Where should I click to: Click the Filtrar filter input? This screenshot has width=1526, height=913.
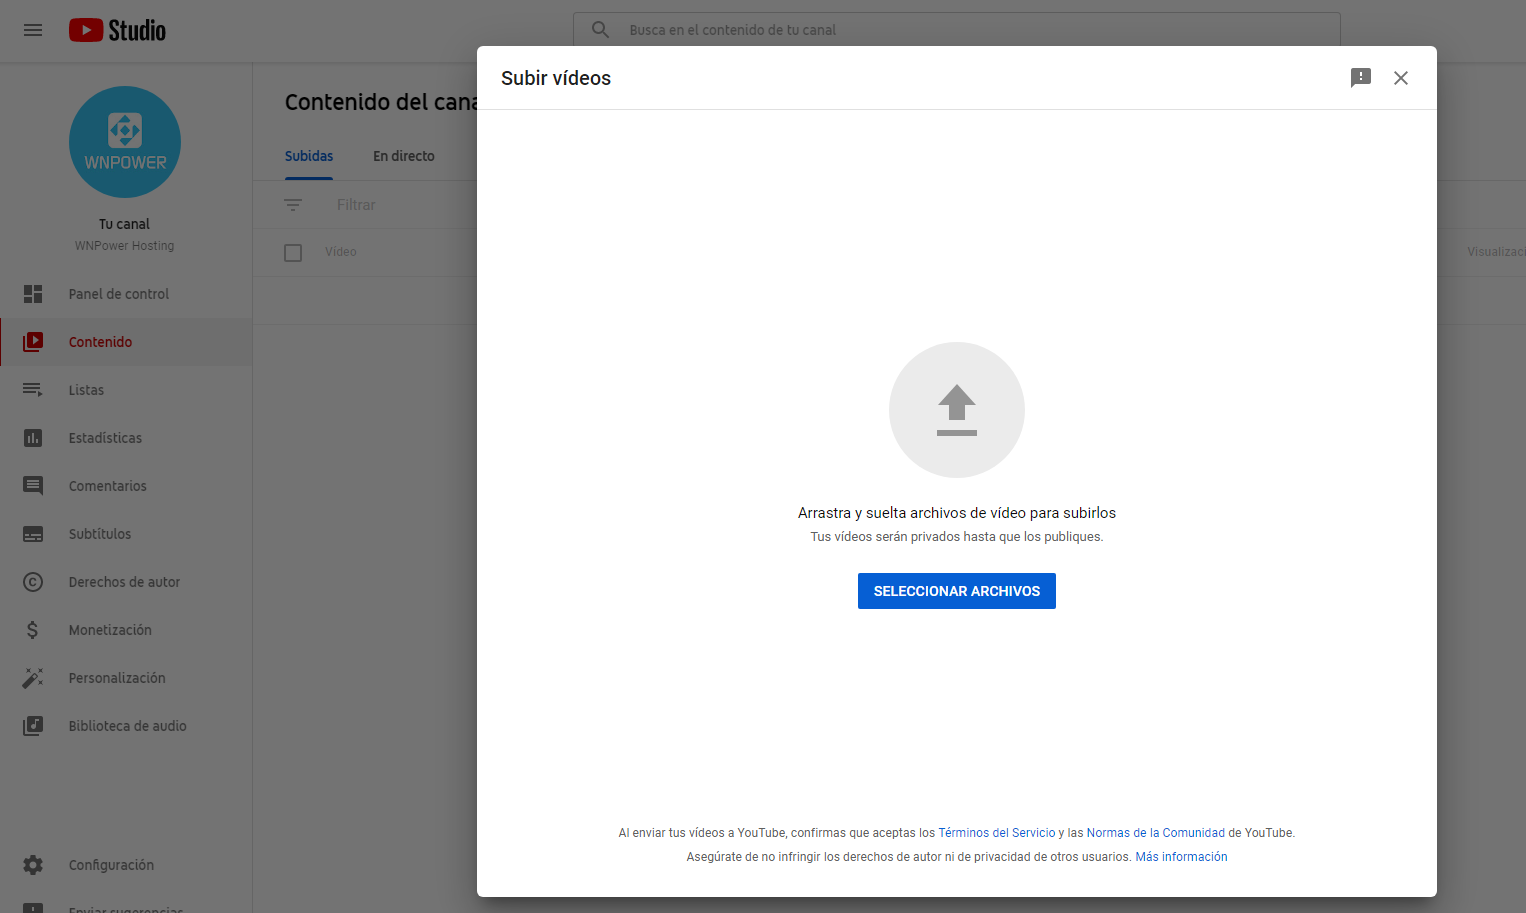click(356, 205)
